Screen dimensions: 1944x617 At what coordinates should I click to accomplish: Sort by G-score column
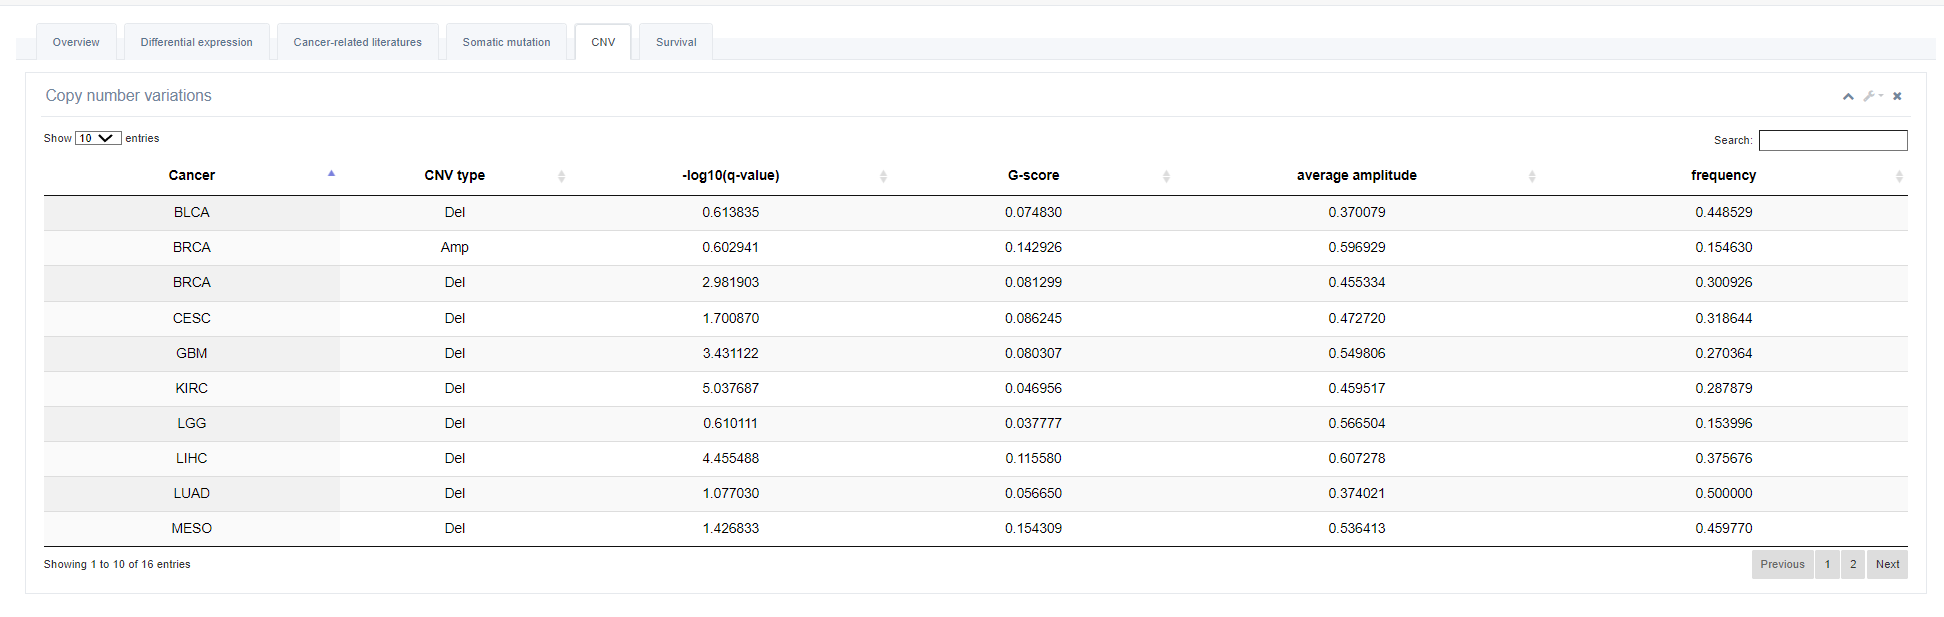point(1033,175)
